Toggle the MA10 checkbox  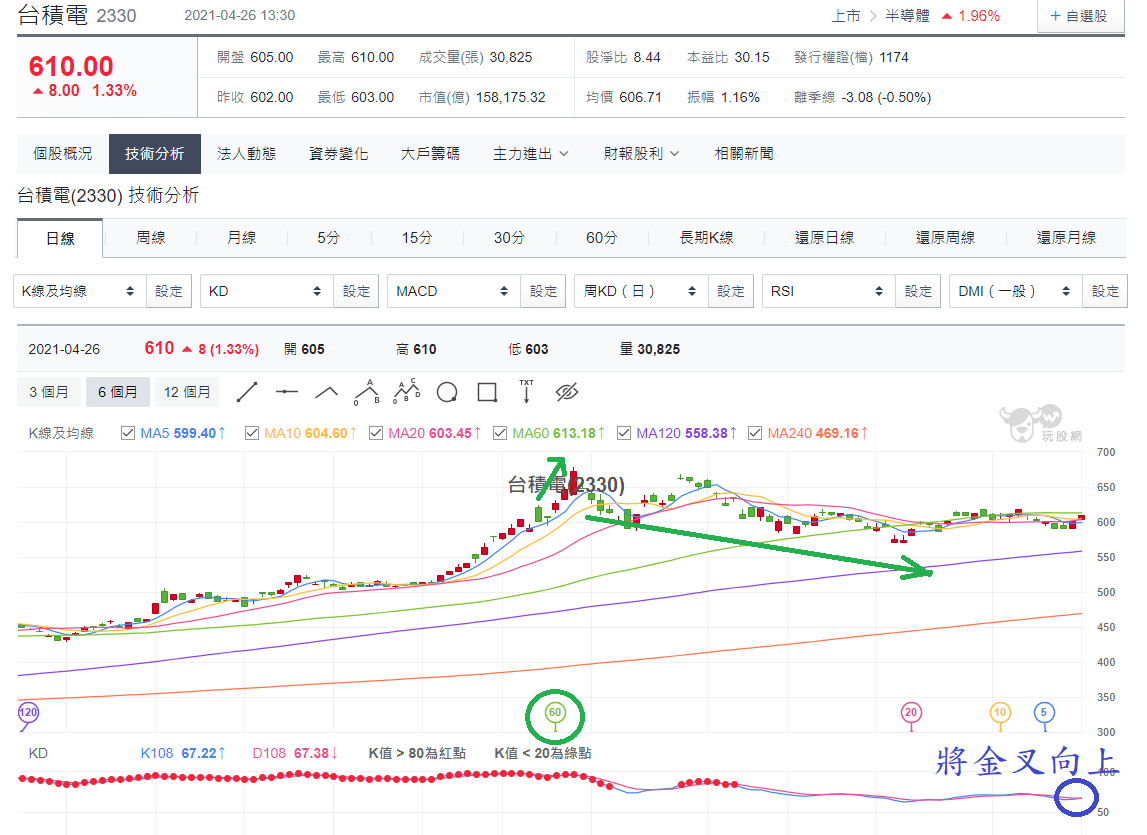[252, 433]
